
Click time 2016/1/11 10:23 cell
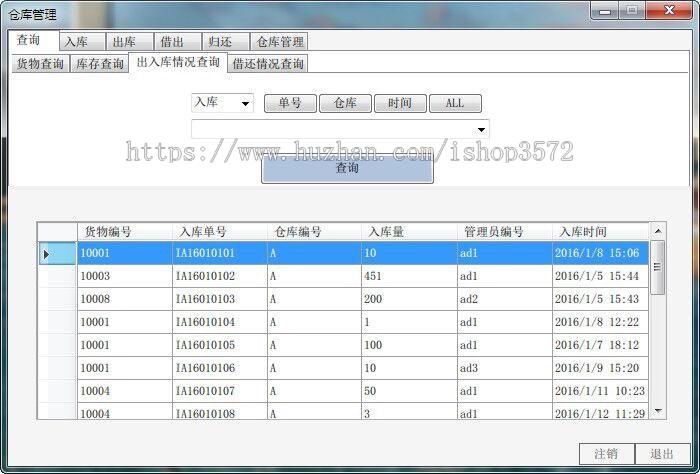click(600, 391)
